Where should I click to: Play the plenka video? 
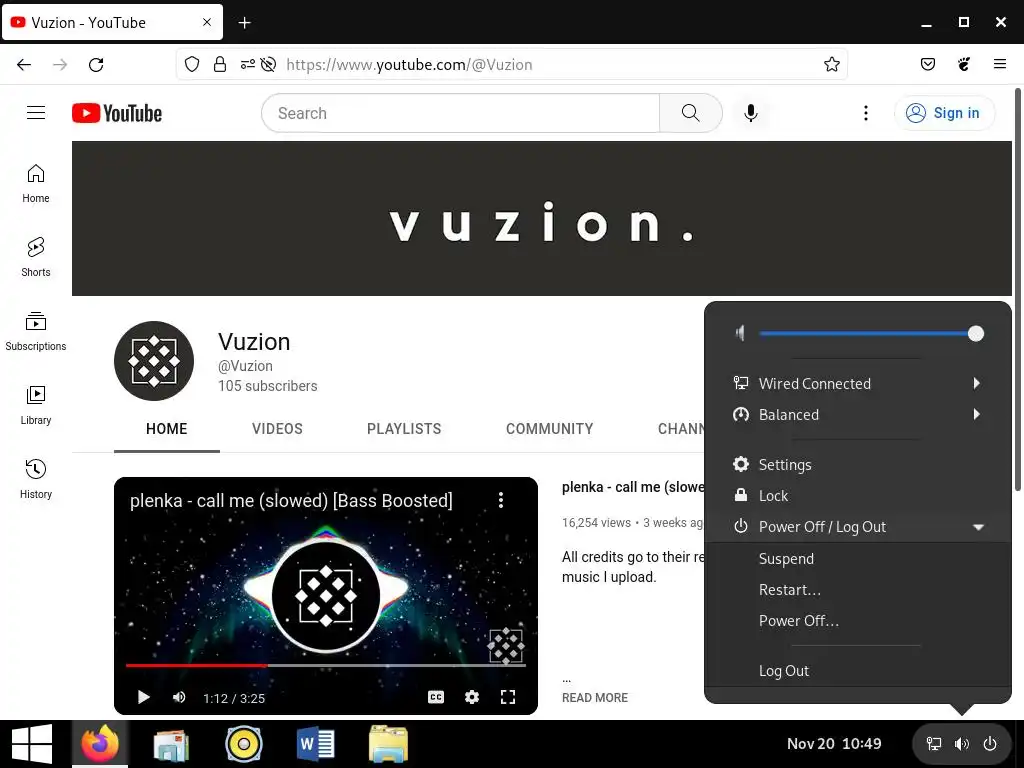(x=144, y=697)
